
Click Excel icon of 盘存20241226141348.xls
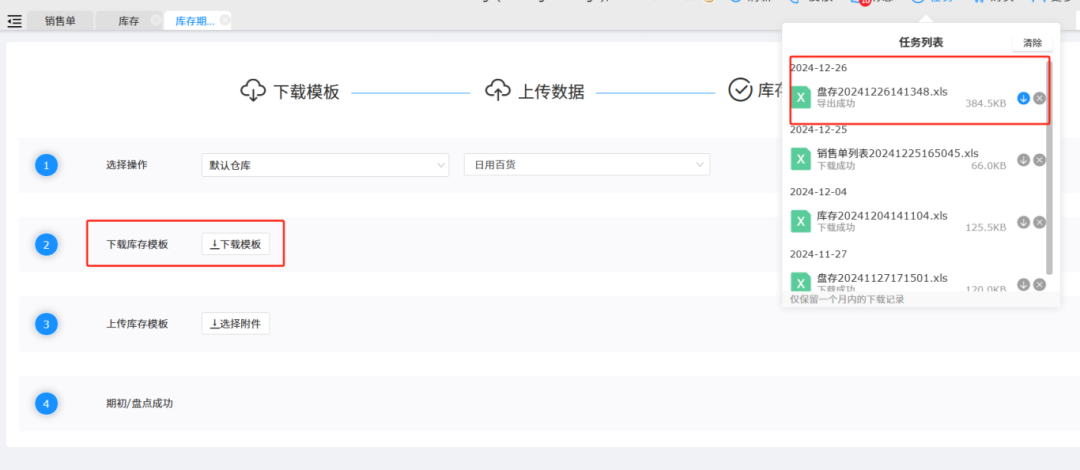(x=800, y=97)
